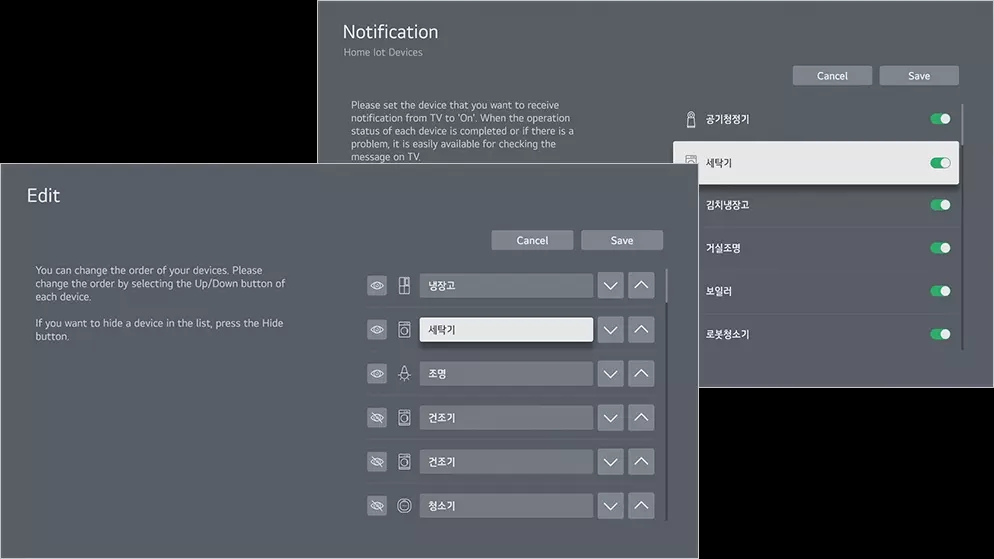Hide the 냉장고 device using its eye icon

point(377,286)
